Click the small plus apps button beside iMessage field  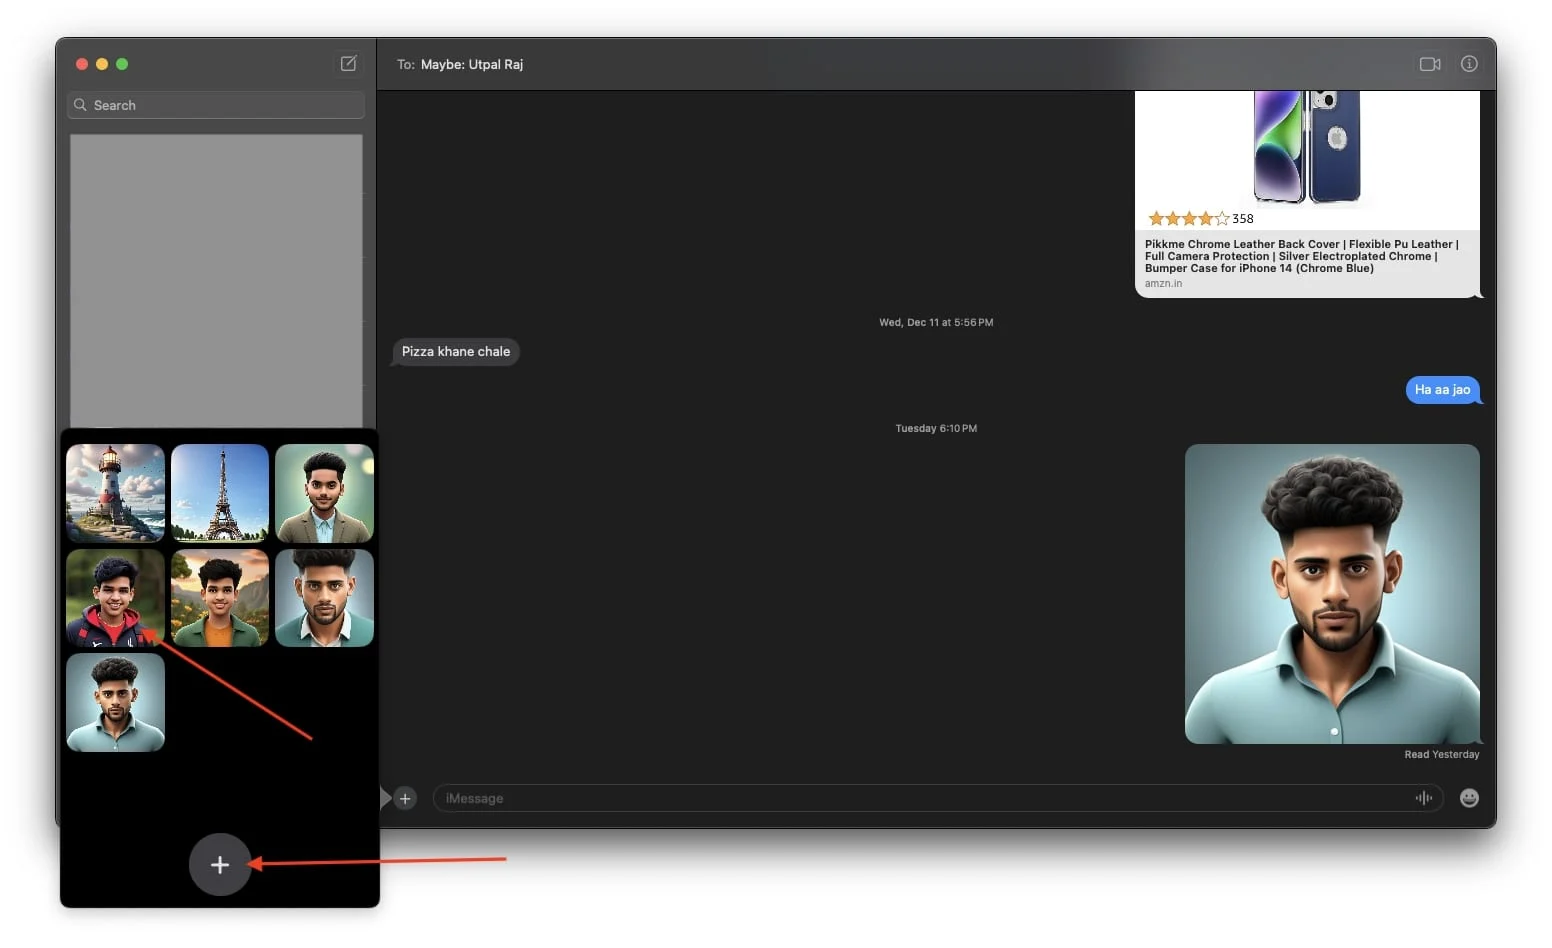coord(405,798)
